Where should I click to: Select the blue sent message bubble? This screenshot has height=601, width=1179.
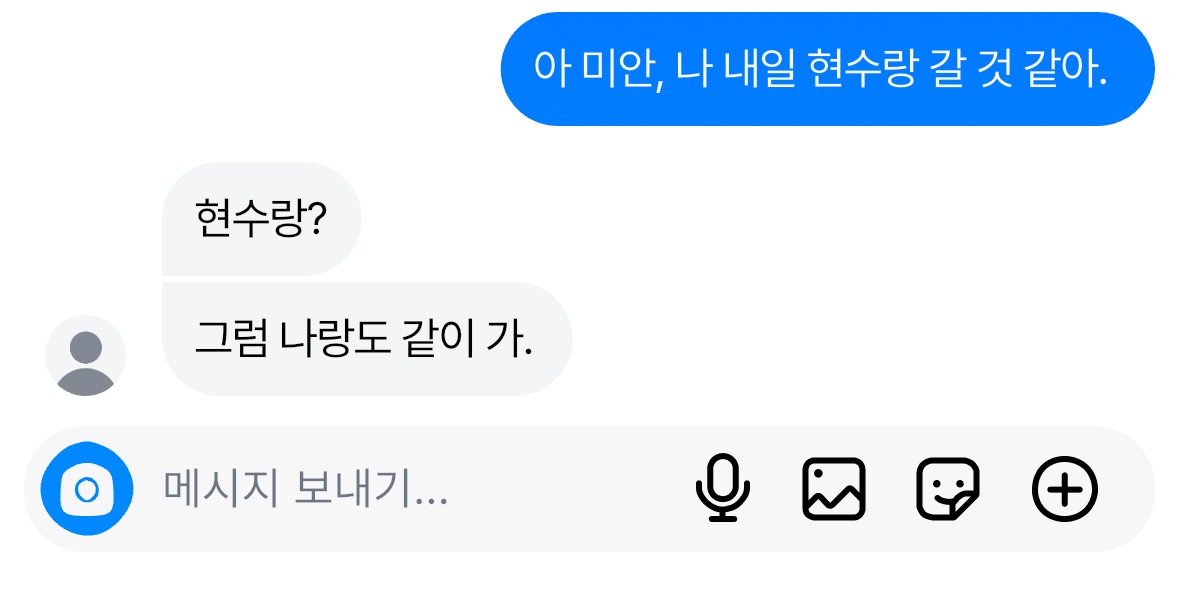pyautogui.click(x=826, y=69)
